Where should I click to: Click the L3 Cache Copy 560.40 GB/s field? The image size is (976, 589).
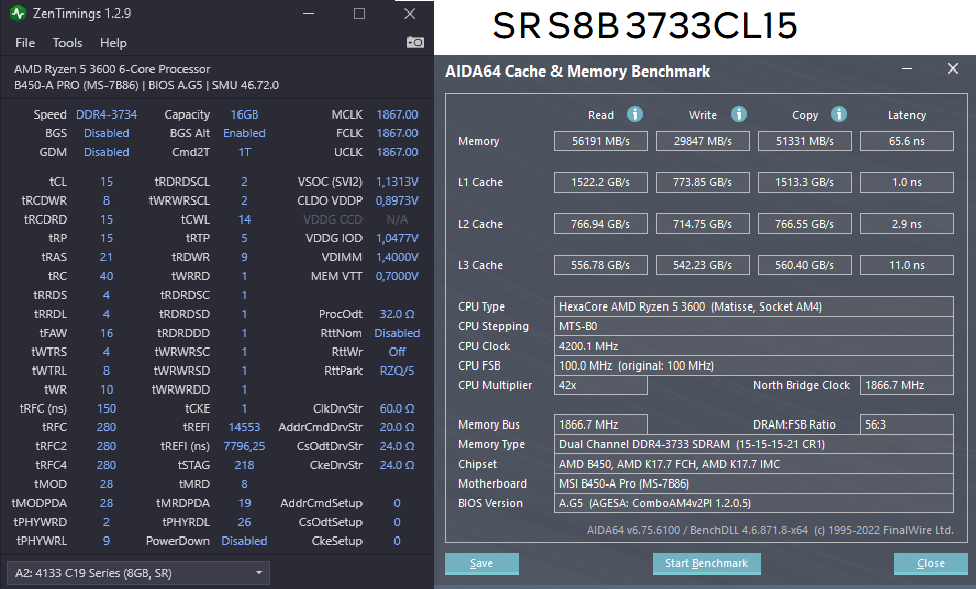[x=805, y=265]
